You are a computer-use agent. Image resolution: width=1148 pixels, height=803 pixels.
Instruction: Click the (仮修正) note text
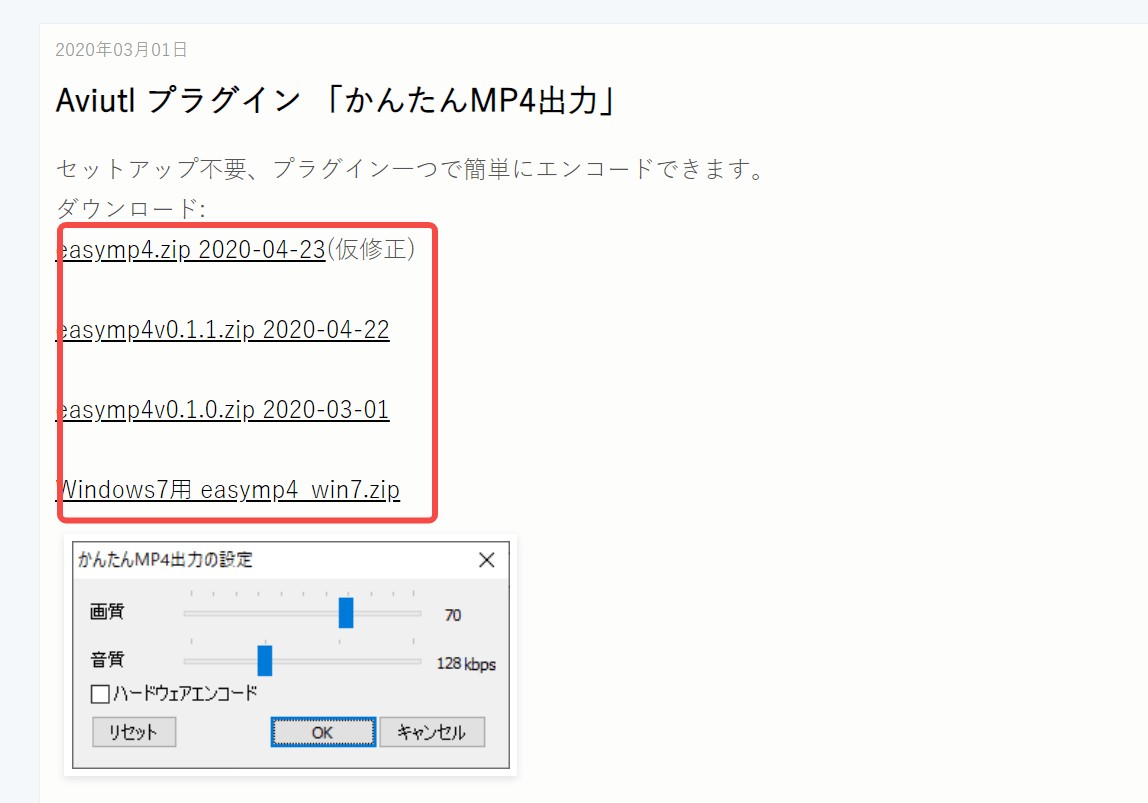click(x=371, y=250)
